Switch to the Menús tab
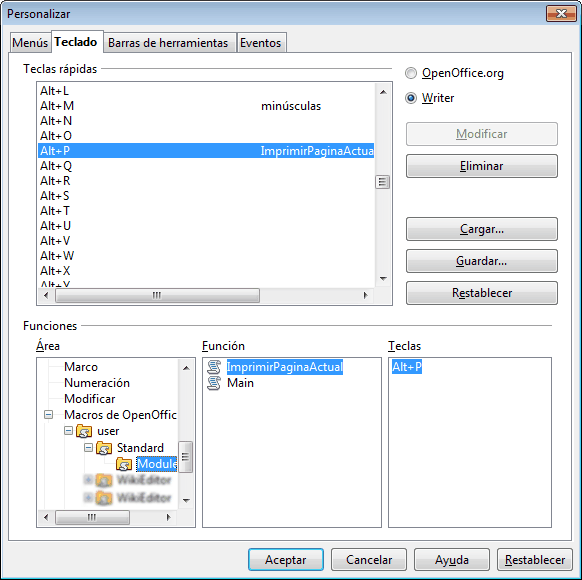Viewport: 582px width, 580px height. (30, 43)
